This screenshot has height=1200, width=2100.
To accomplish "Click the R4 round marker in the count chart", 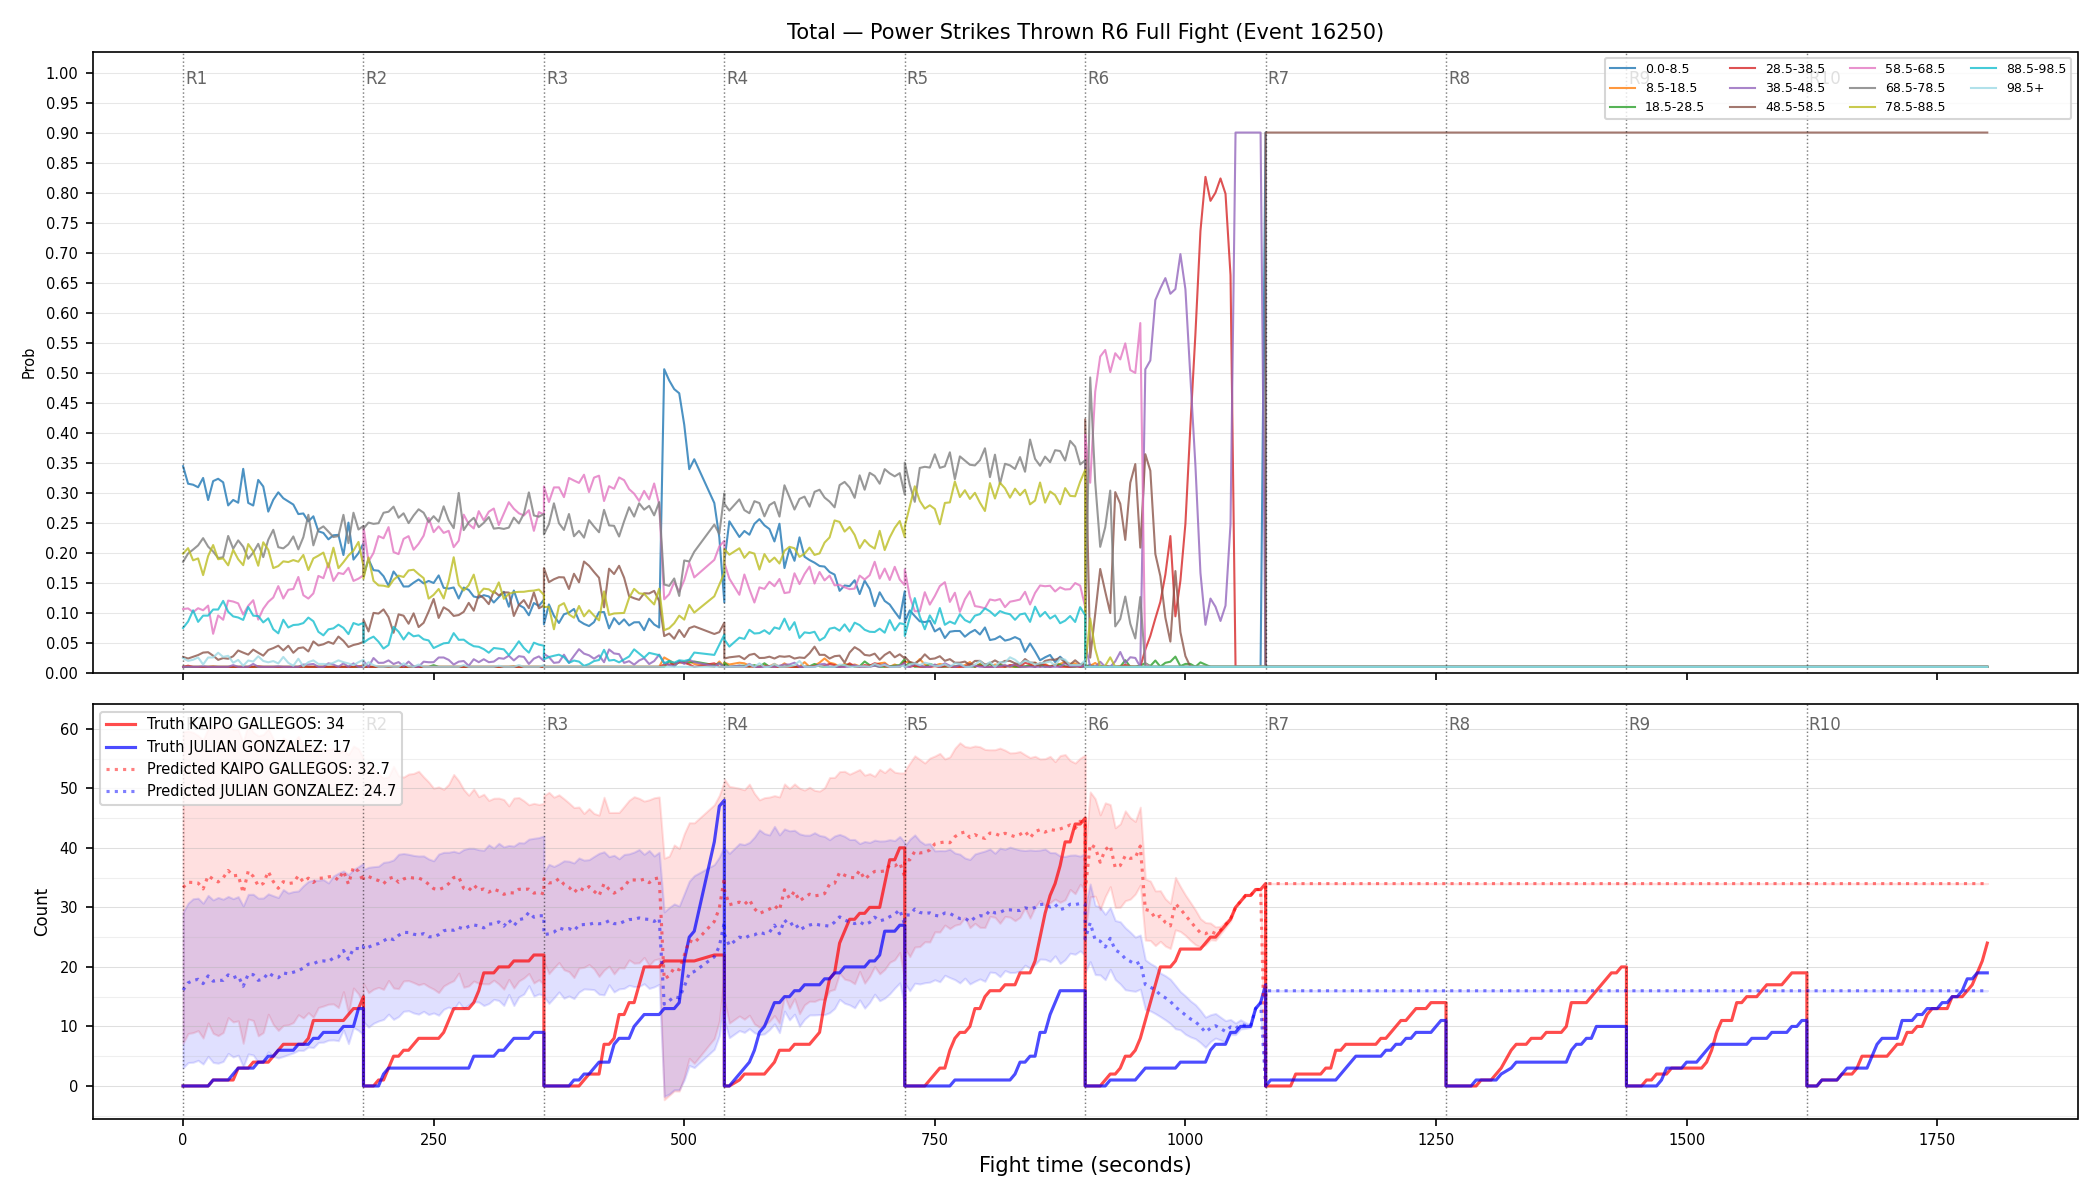I will [737, 724].
